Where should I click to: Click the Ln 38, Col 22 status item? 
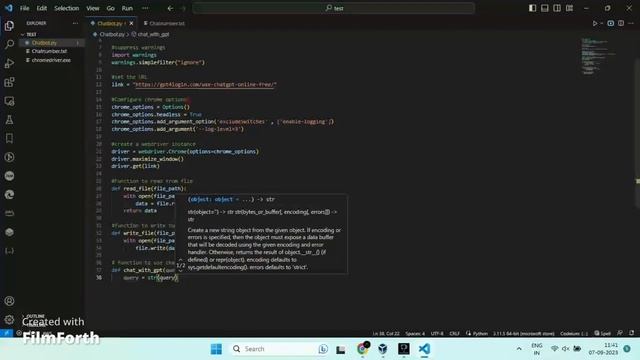pos(386,333)
